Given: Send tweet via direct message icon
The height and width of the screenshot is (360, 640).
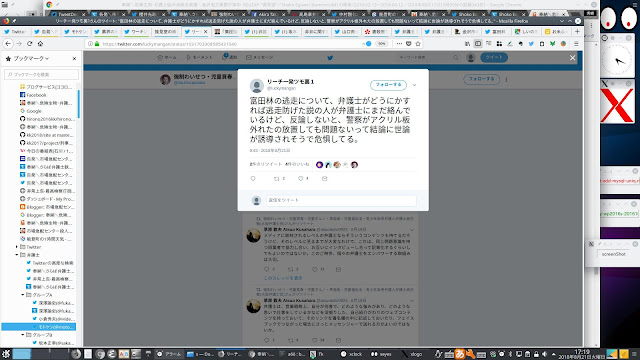Looking at the screenshot, I should [324, 179].
